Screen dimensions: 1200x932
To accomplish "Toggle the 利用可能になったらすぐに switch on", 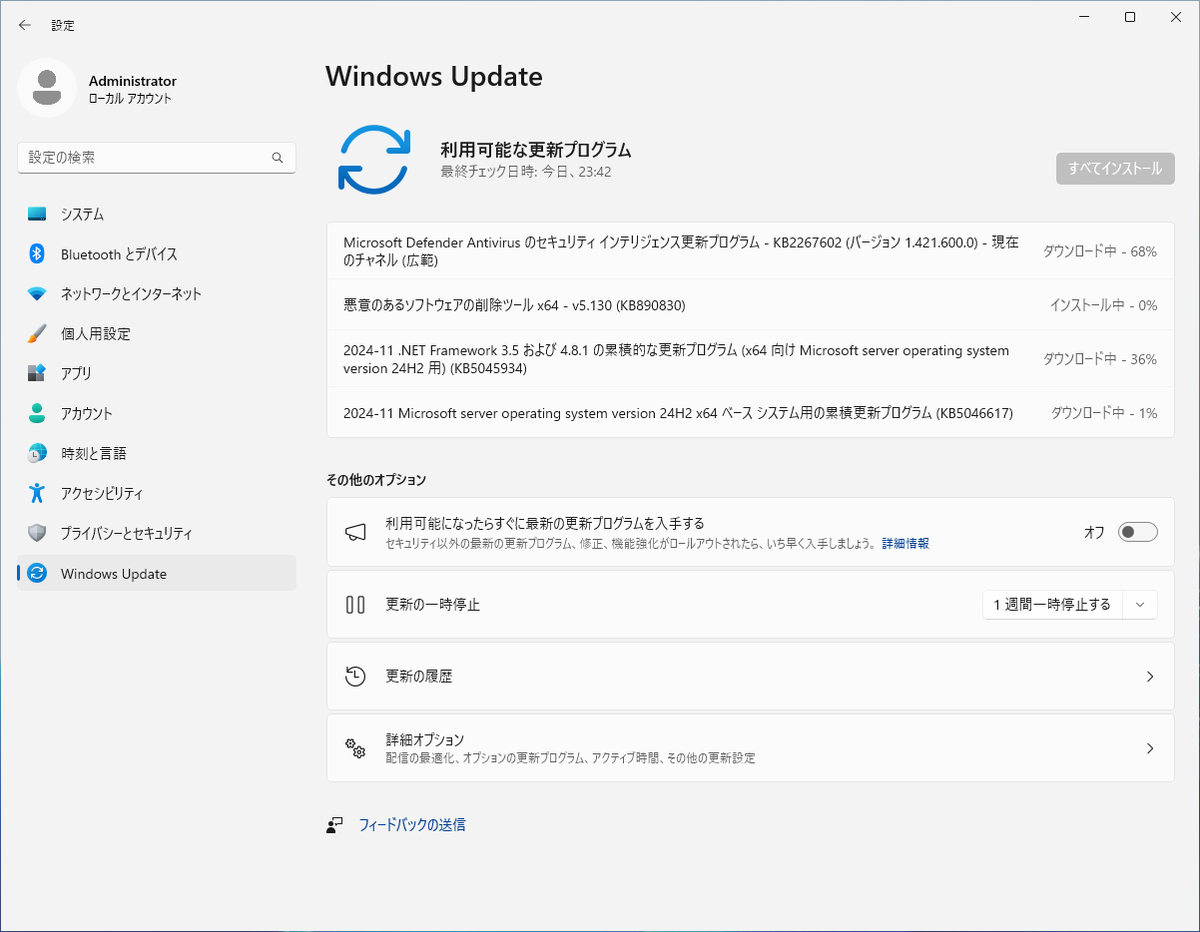I will [x=1138, y=532].
